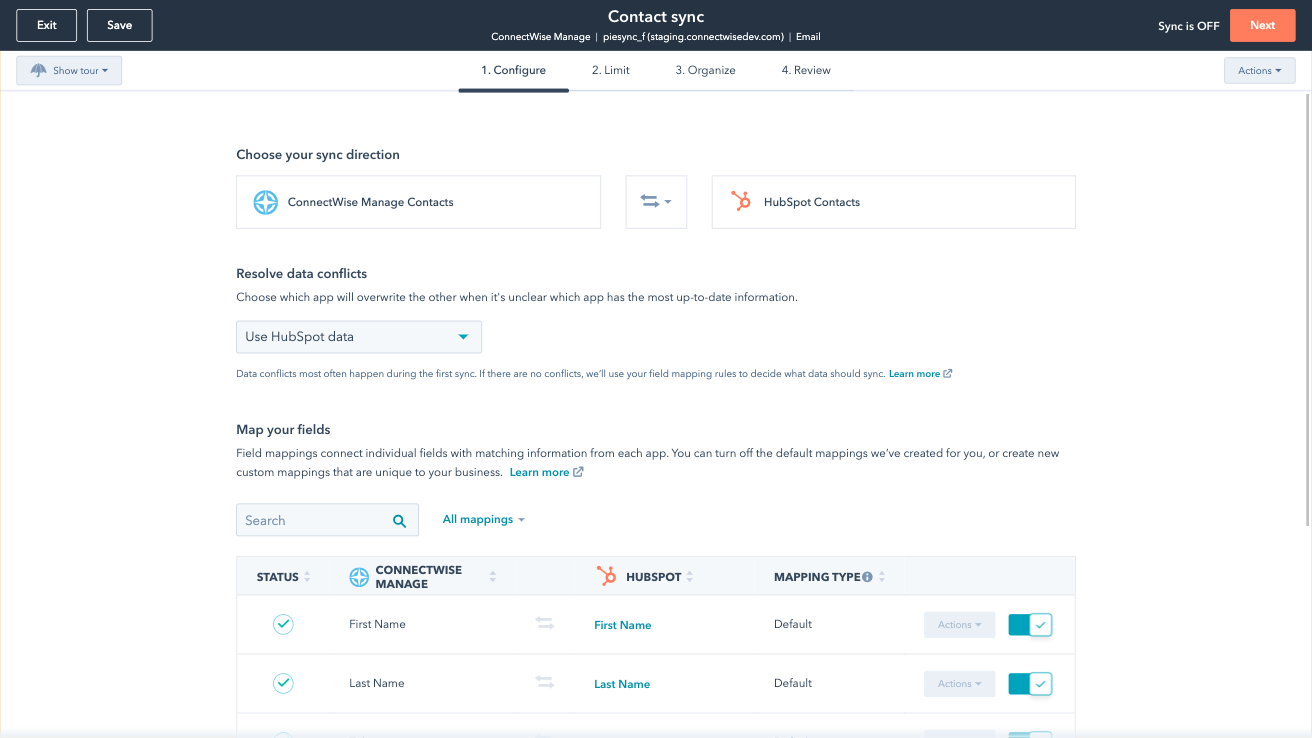This screenshot has height=738, width=1312.
Task: Click the magnifier icon in search field
Action: point(399,521)
